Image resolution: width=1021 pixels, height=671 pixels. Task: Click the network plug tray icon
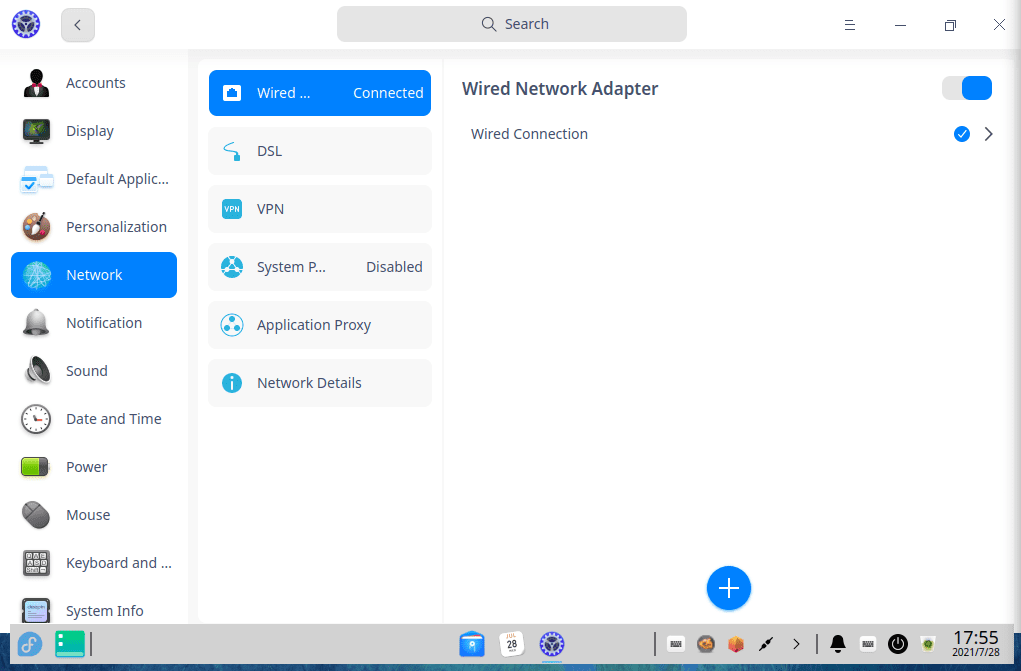tap(766, 644)
